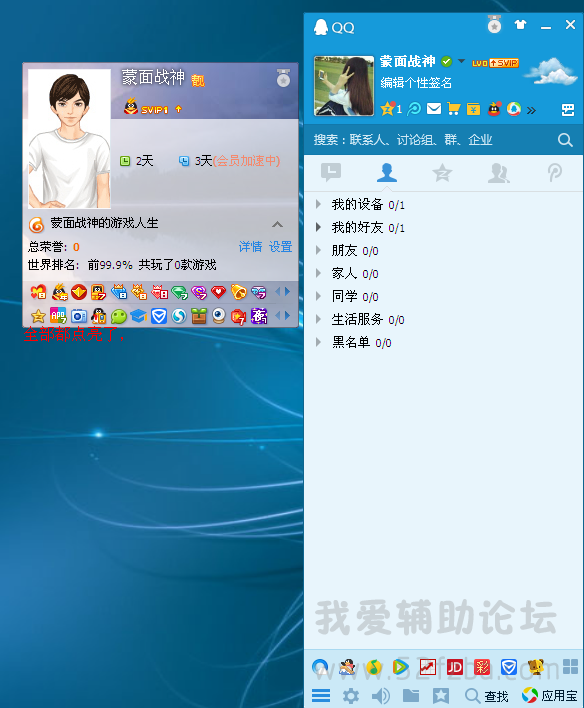The height and width of the screenshot is (708, 584).
Task: Click the search magnifier icon
Action: click(565, 140)
